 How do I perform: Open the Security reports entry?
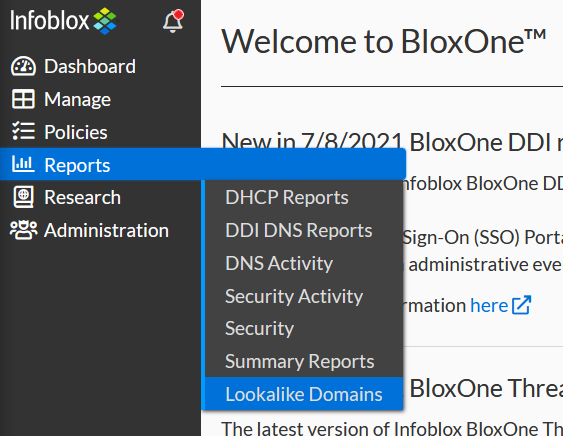tap(304, 328)
